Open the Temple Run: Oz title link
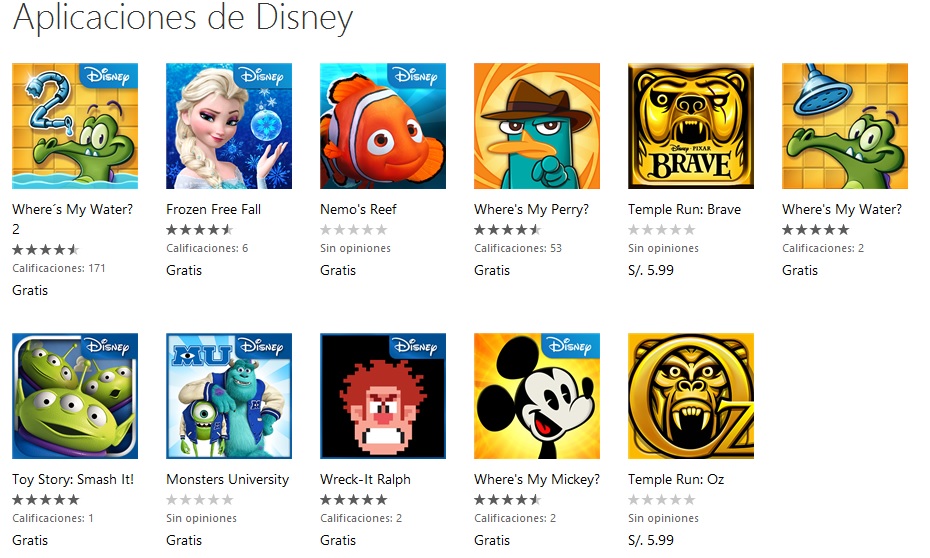 (x=676, y=479)
